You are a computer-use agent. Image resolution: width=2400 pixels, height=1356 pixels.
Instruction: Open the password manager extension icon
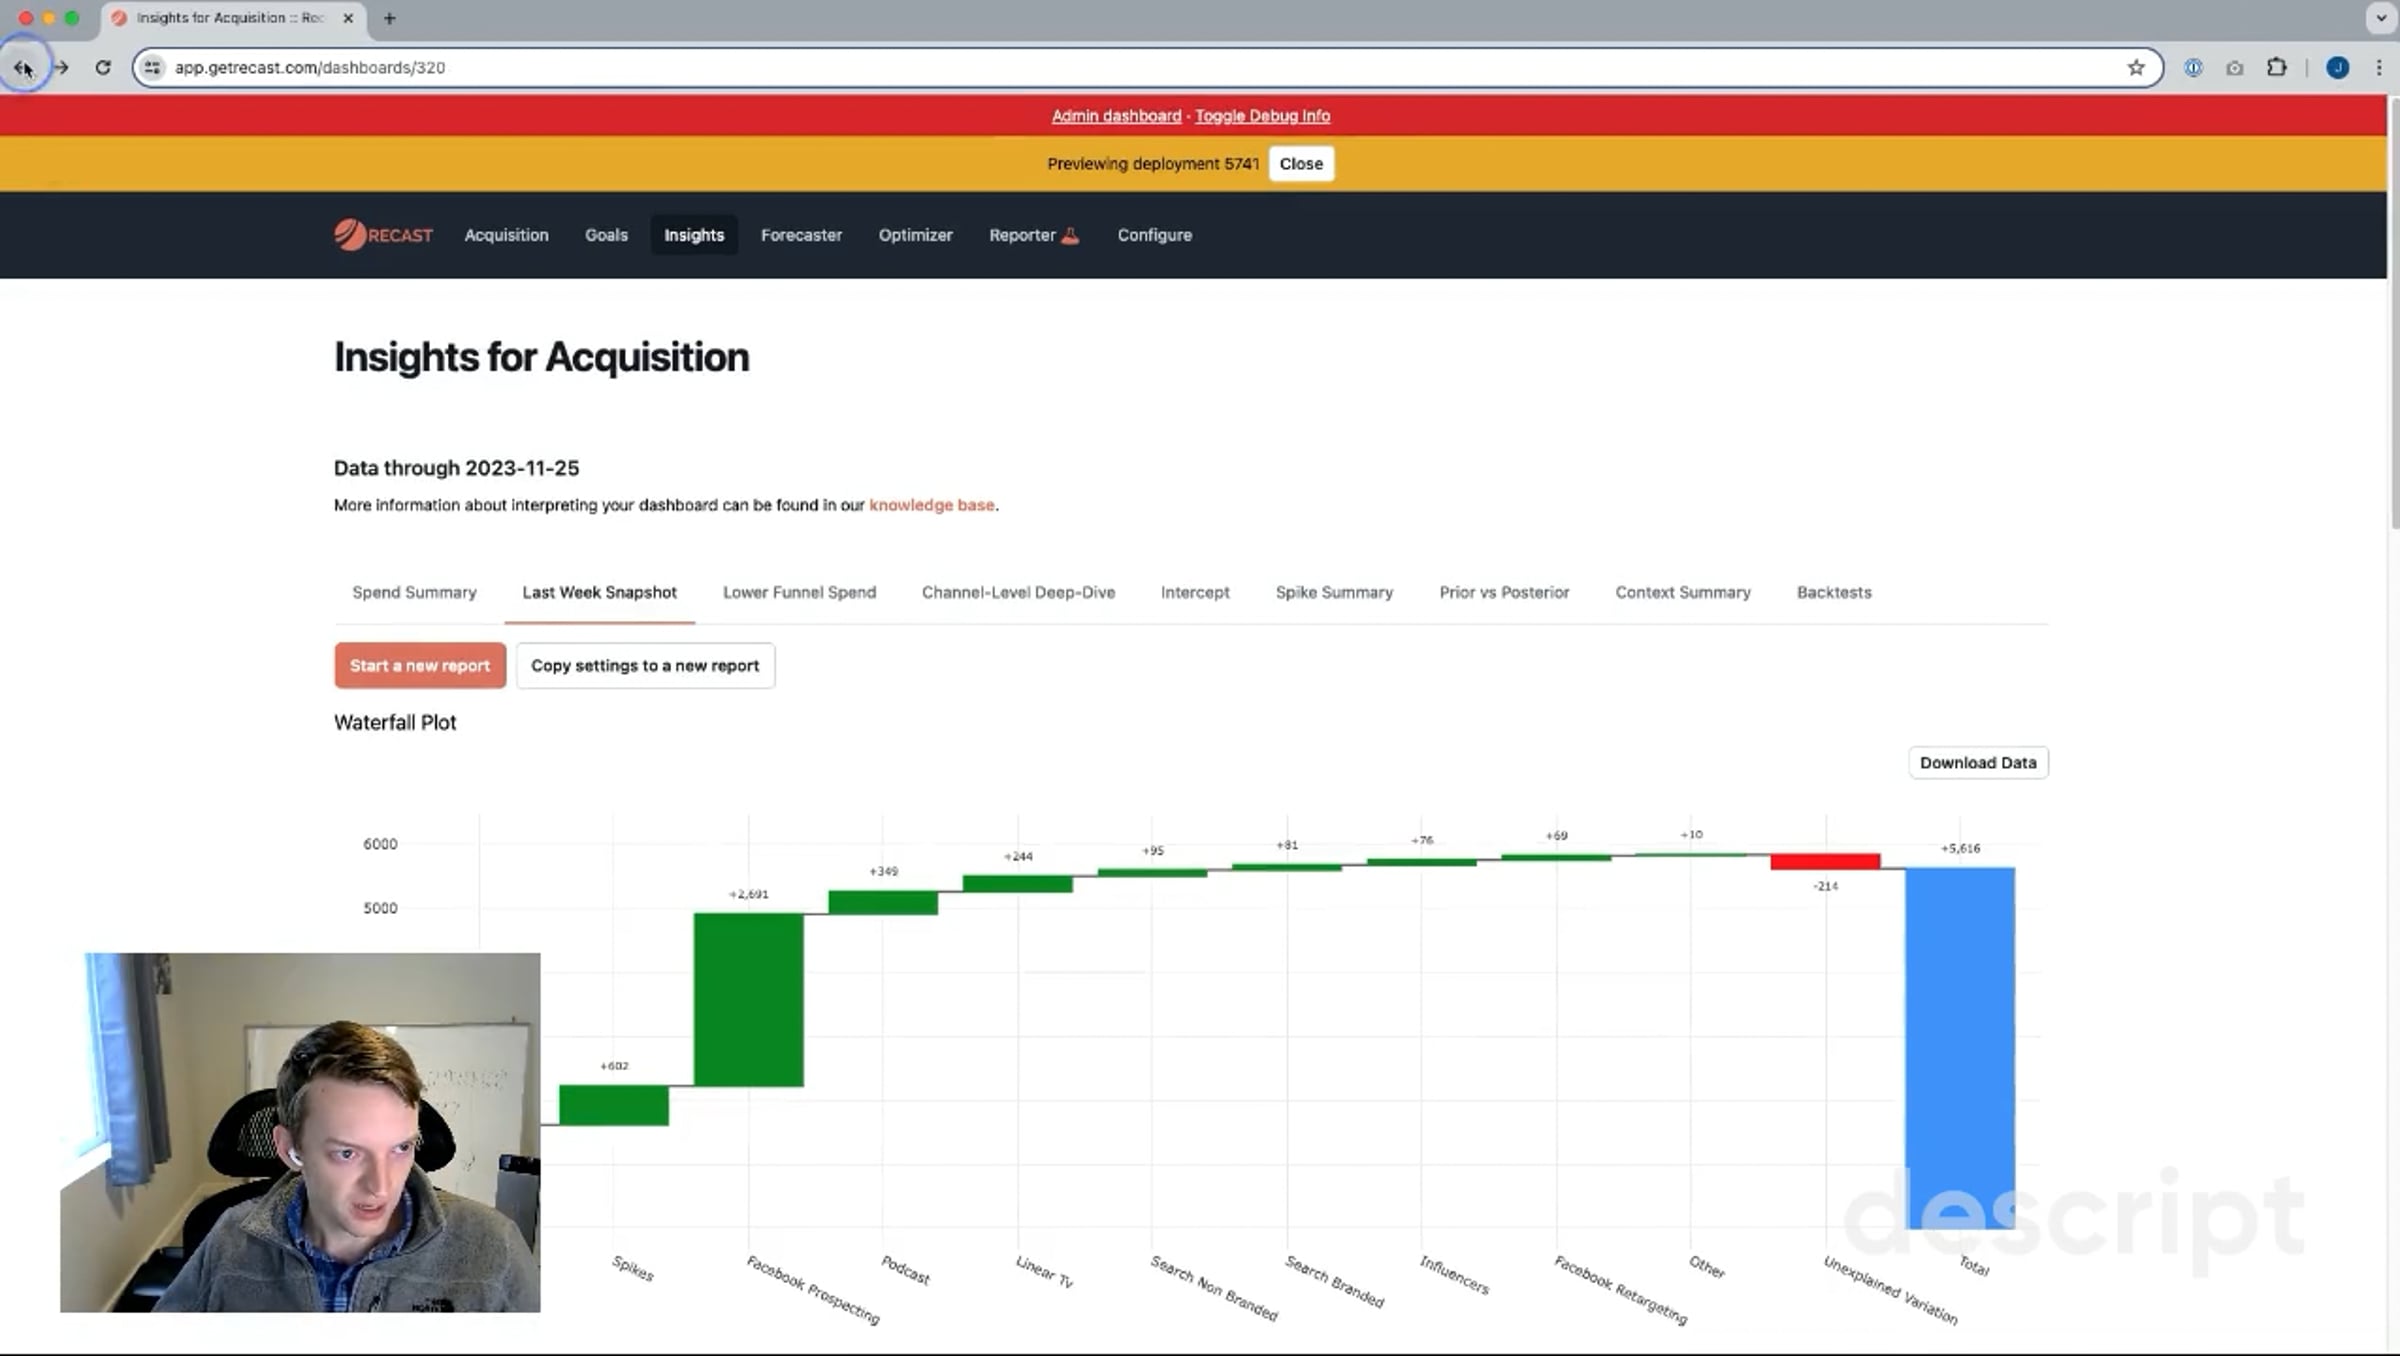pos(2193,67)
